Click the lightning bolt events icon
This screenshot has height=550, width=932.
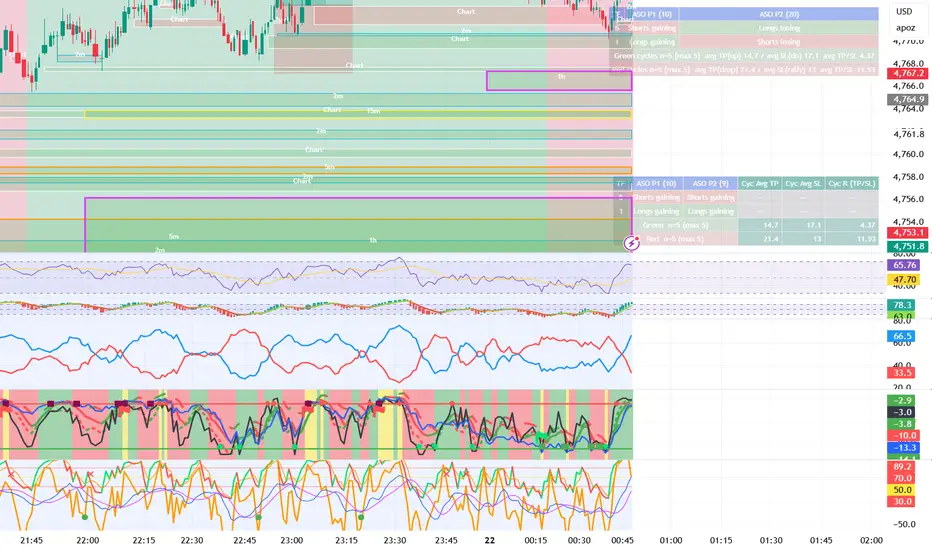tap(631, 243)
